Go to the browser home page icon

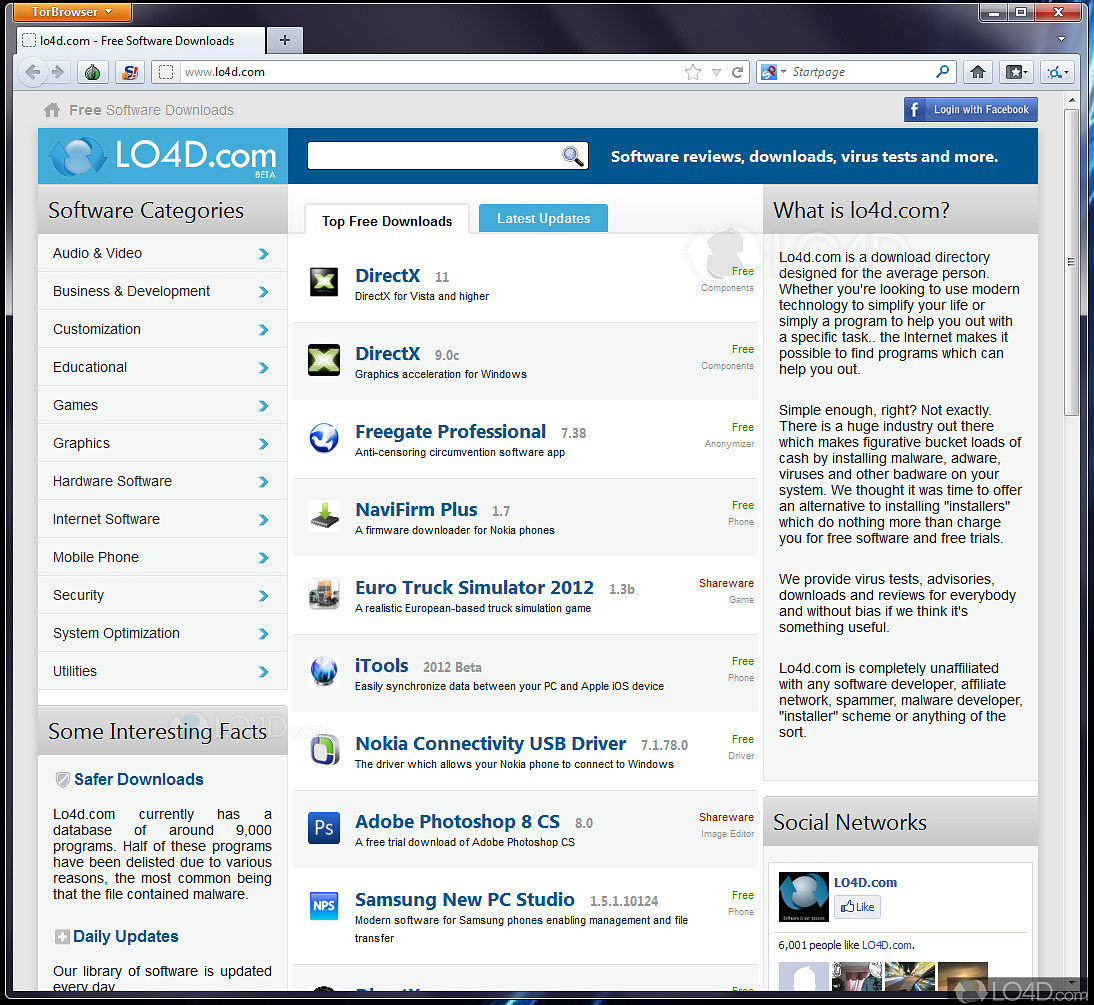(978, 72)
